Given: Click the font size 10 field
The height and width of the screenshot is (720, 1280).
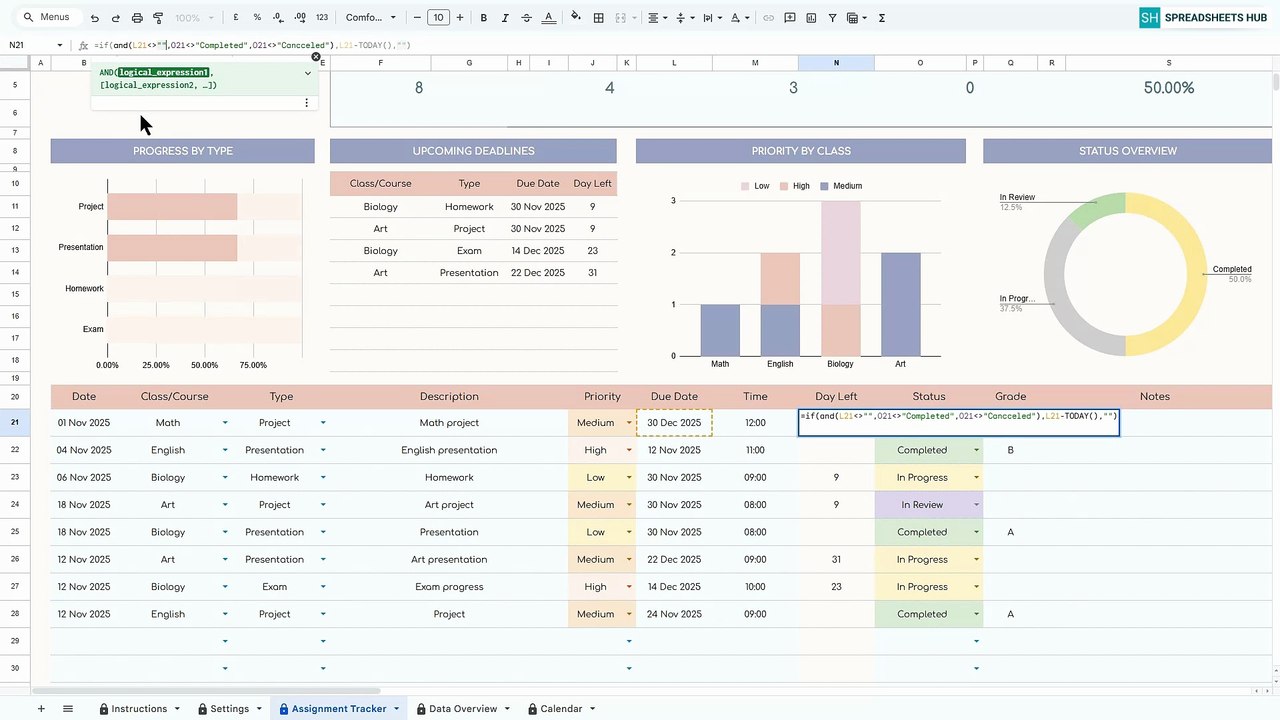Looking at the screenshot, I should 438,18.
